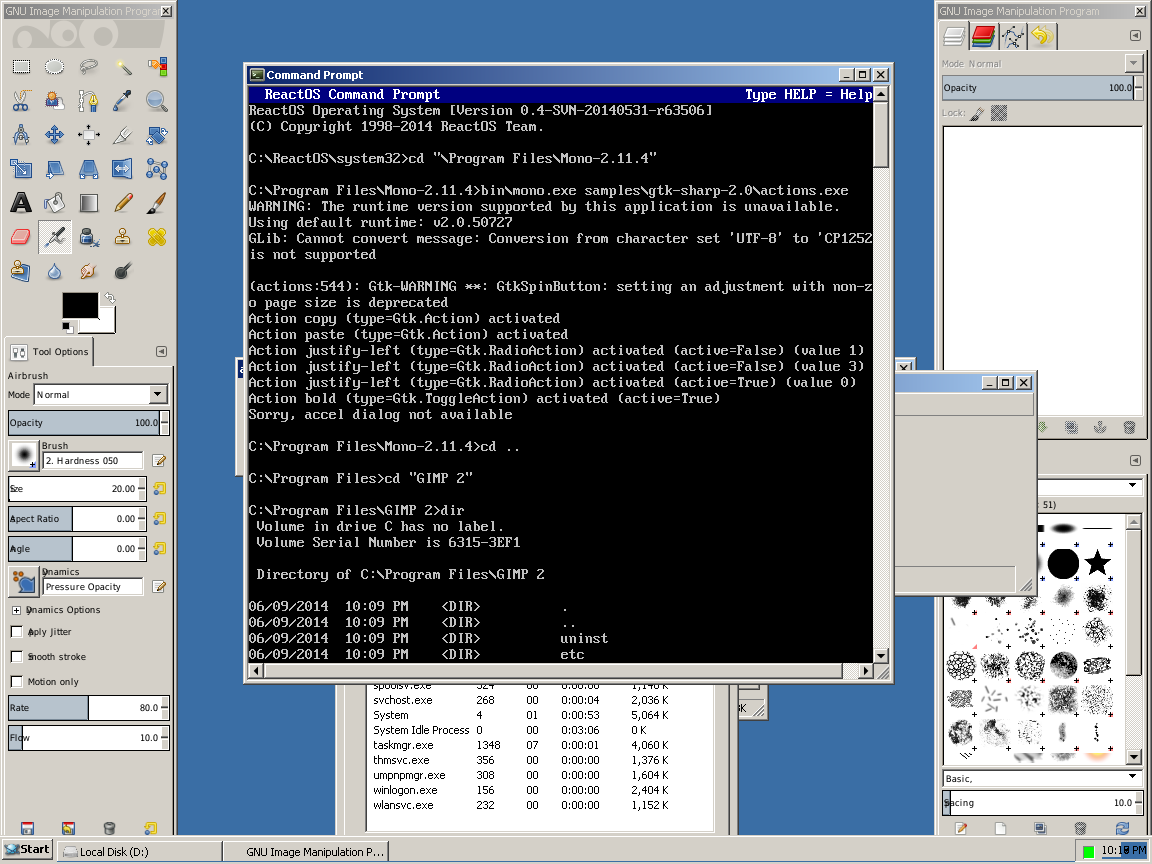Delete the layer with trash icon

pos(1129,428)
